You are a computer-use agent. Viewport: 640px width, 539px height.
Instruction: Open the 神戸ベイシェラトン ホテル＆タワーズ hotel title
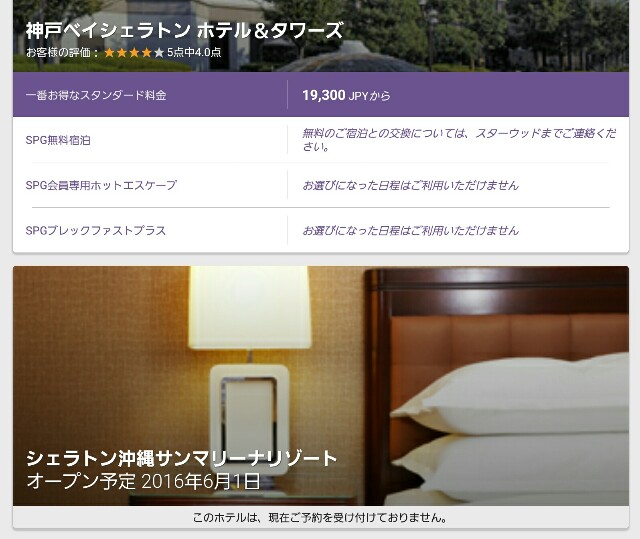184,31
